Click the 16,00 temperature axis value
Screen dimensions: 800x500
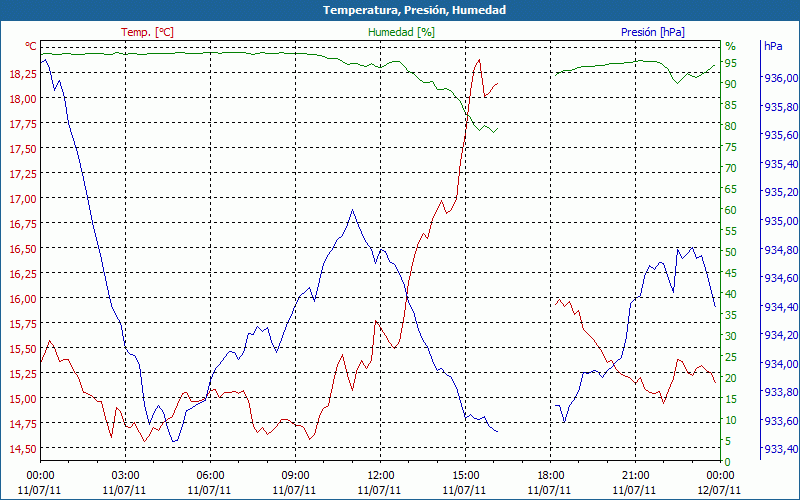(23, 299)
